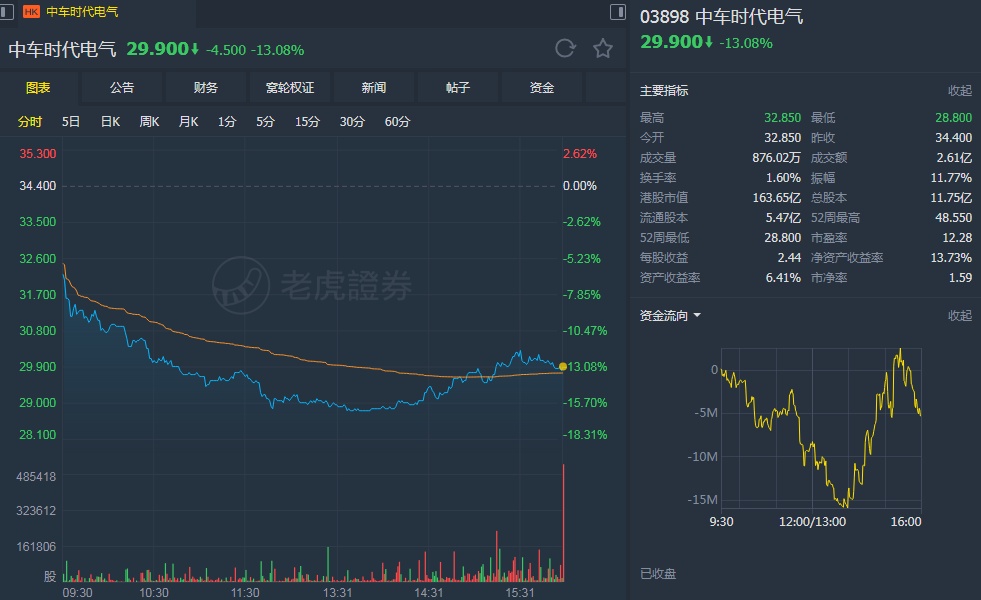Click the 成交量 value 876.02万
The width and height of the screenshot is (981, 600).
[x=776, y=158]
